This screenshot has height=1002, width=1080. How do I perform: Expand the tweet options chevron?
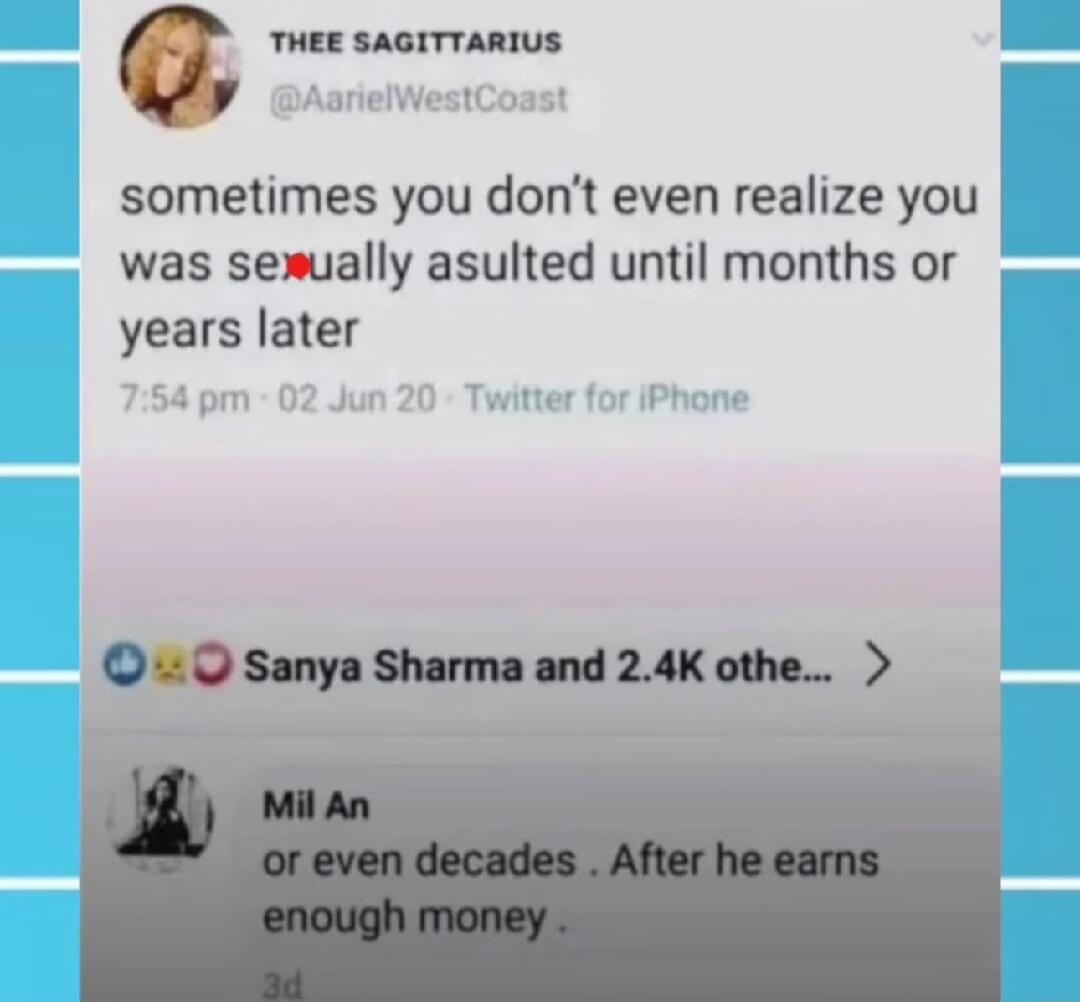pos(982,40)
